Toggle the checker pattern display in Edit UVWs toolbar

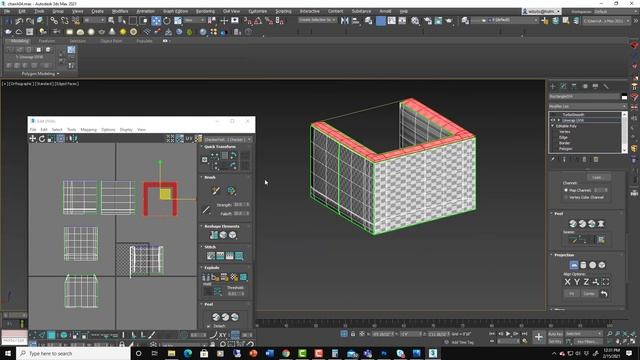pyautogui.click(x=198, y=139)
